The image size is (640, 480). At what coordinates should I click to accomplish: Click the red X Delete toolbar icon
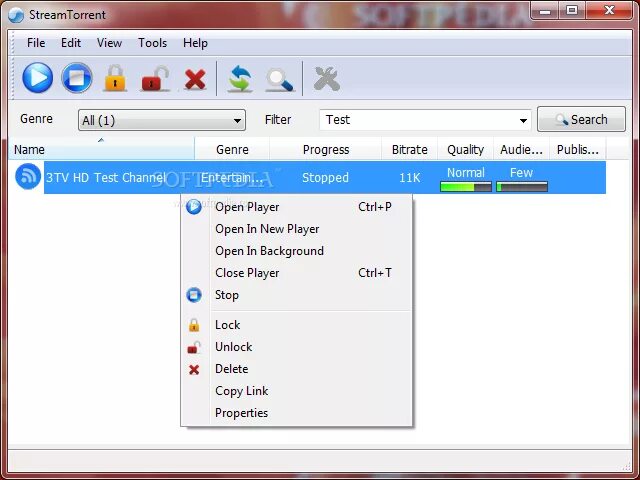tap(195, 79)
